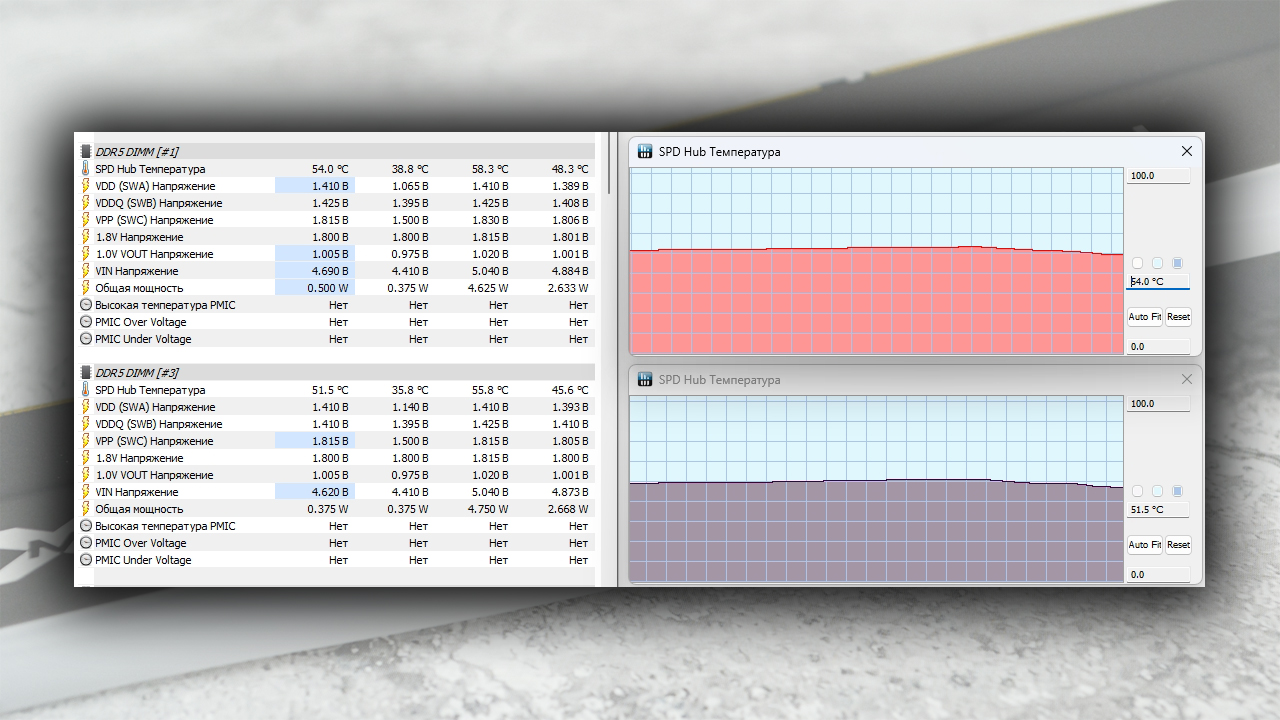Click Auto Fit in the 54.0 °C graph window
This screenshot has height=720, width=1280.
click(1145, 317)
